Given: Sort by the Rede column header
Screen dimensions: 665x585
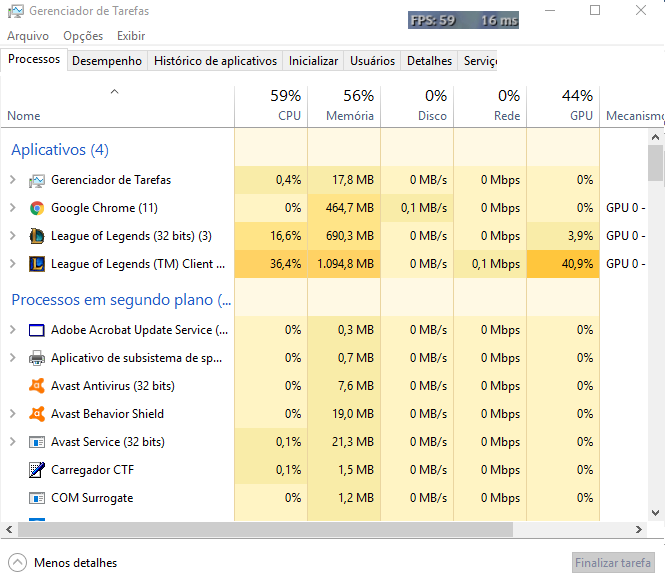Looking at the screenshot, I should [x=490, y=106].
